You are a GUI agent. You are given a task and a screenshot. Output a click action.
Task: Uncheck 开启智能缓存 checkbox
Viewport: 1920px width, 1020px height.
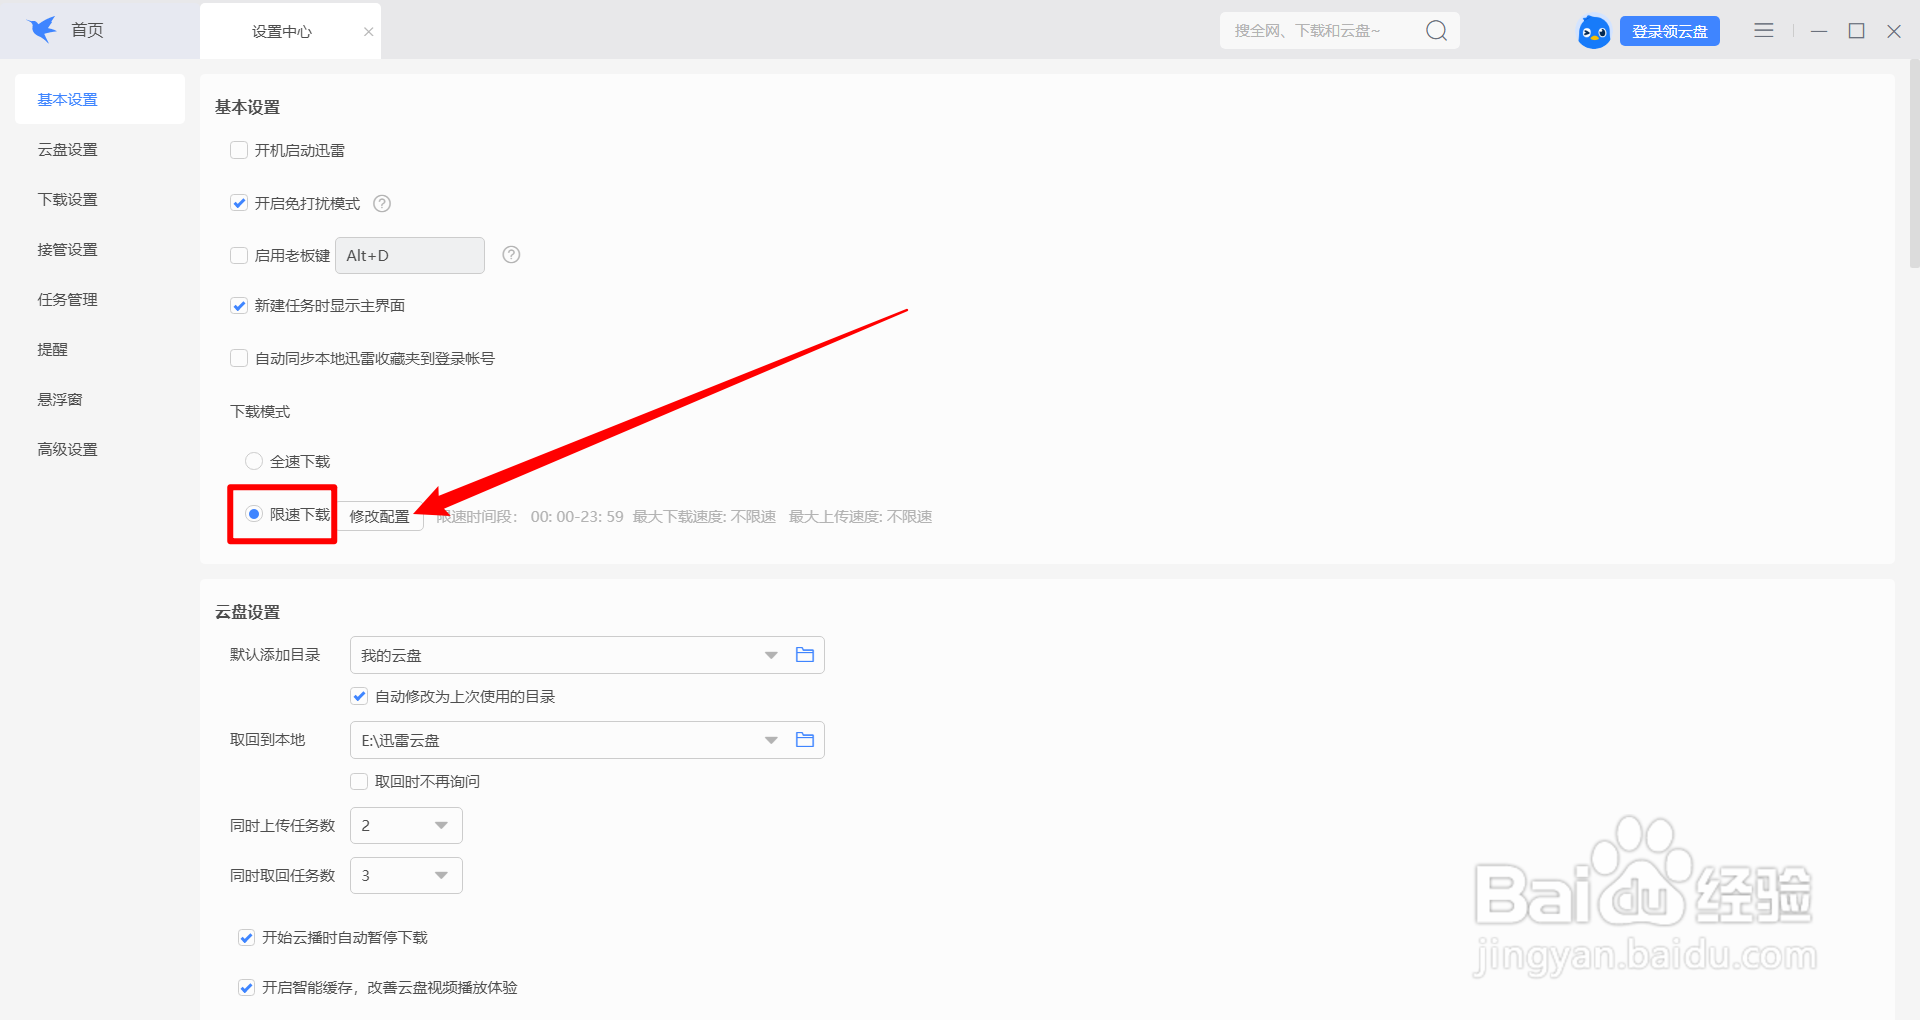pos(246,987)
